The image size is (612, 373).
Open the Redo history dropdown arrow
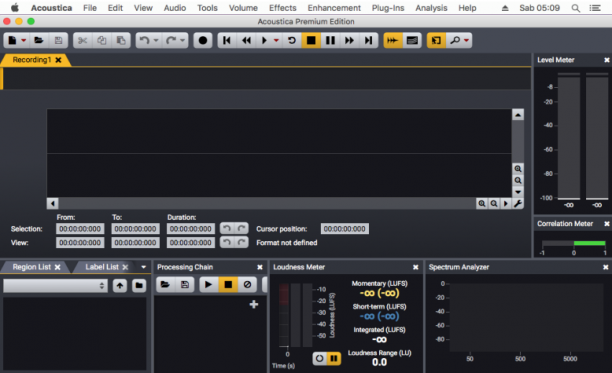click(x=182, y=41)
